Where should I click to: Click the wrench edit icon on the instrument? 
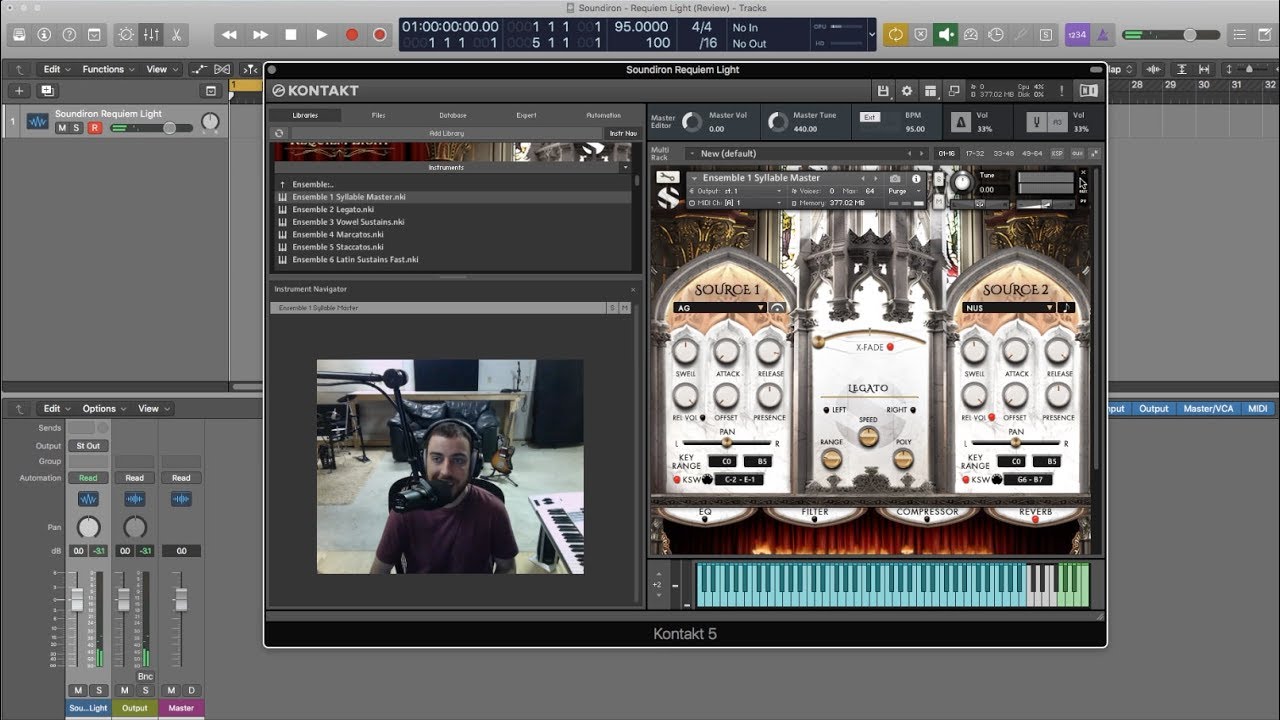coord(667,177)
